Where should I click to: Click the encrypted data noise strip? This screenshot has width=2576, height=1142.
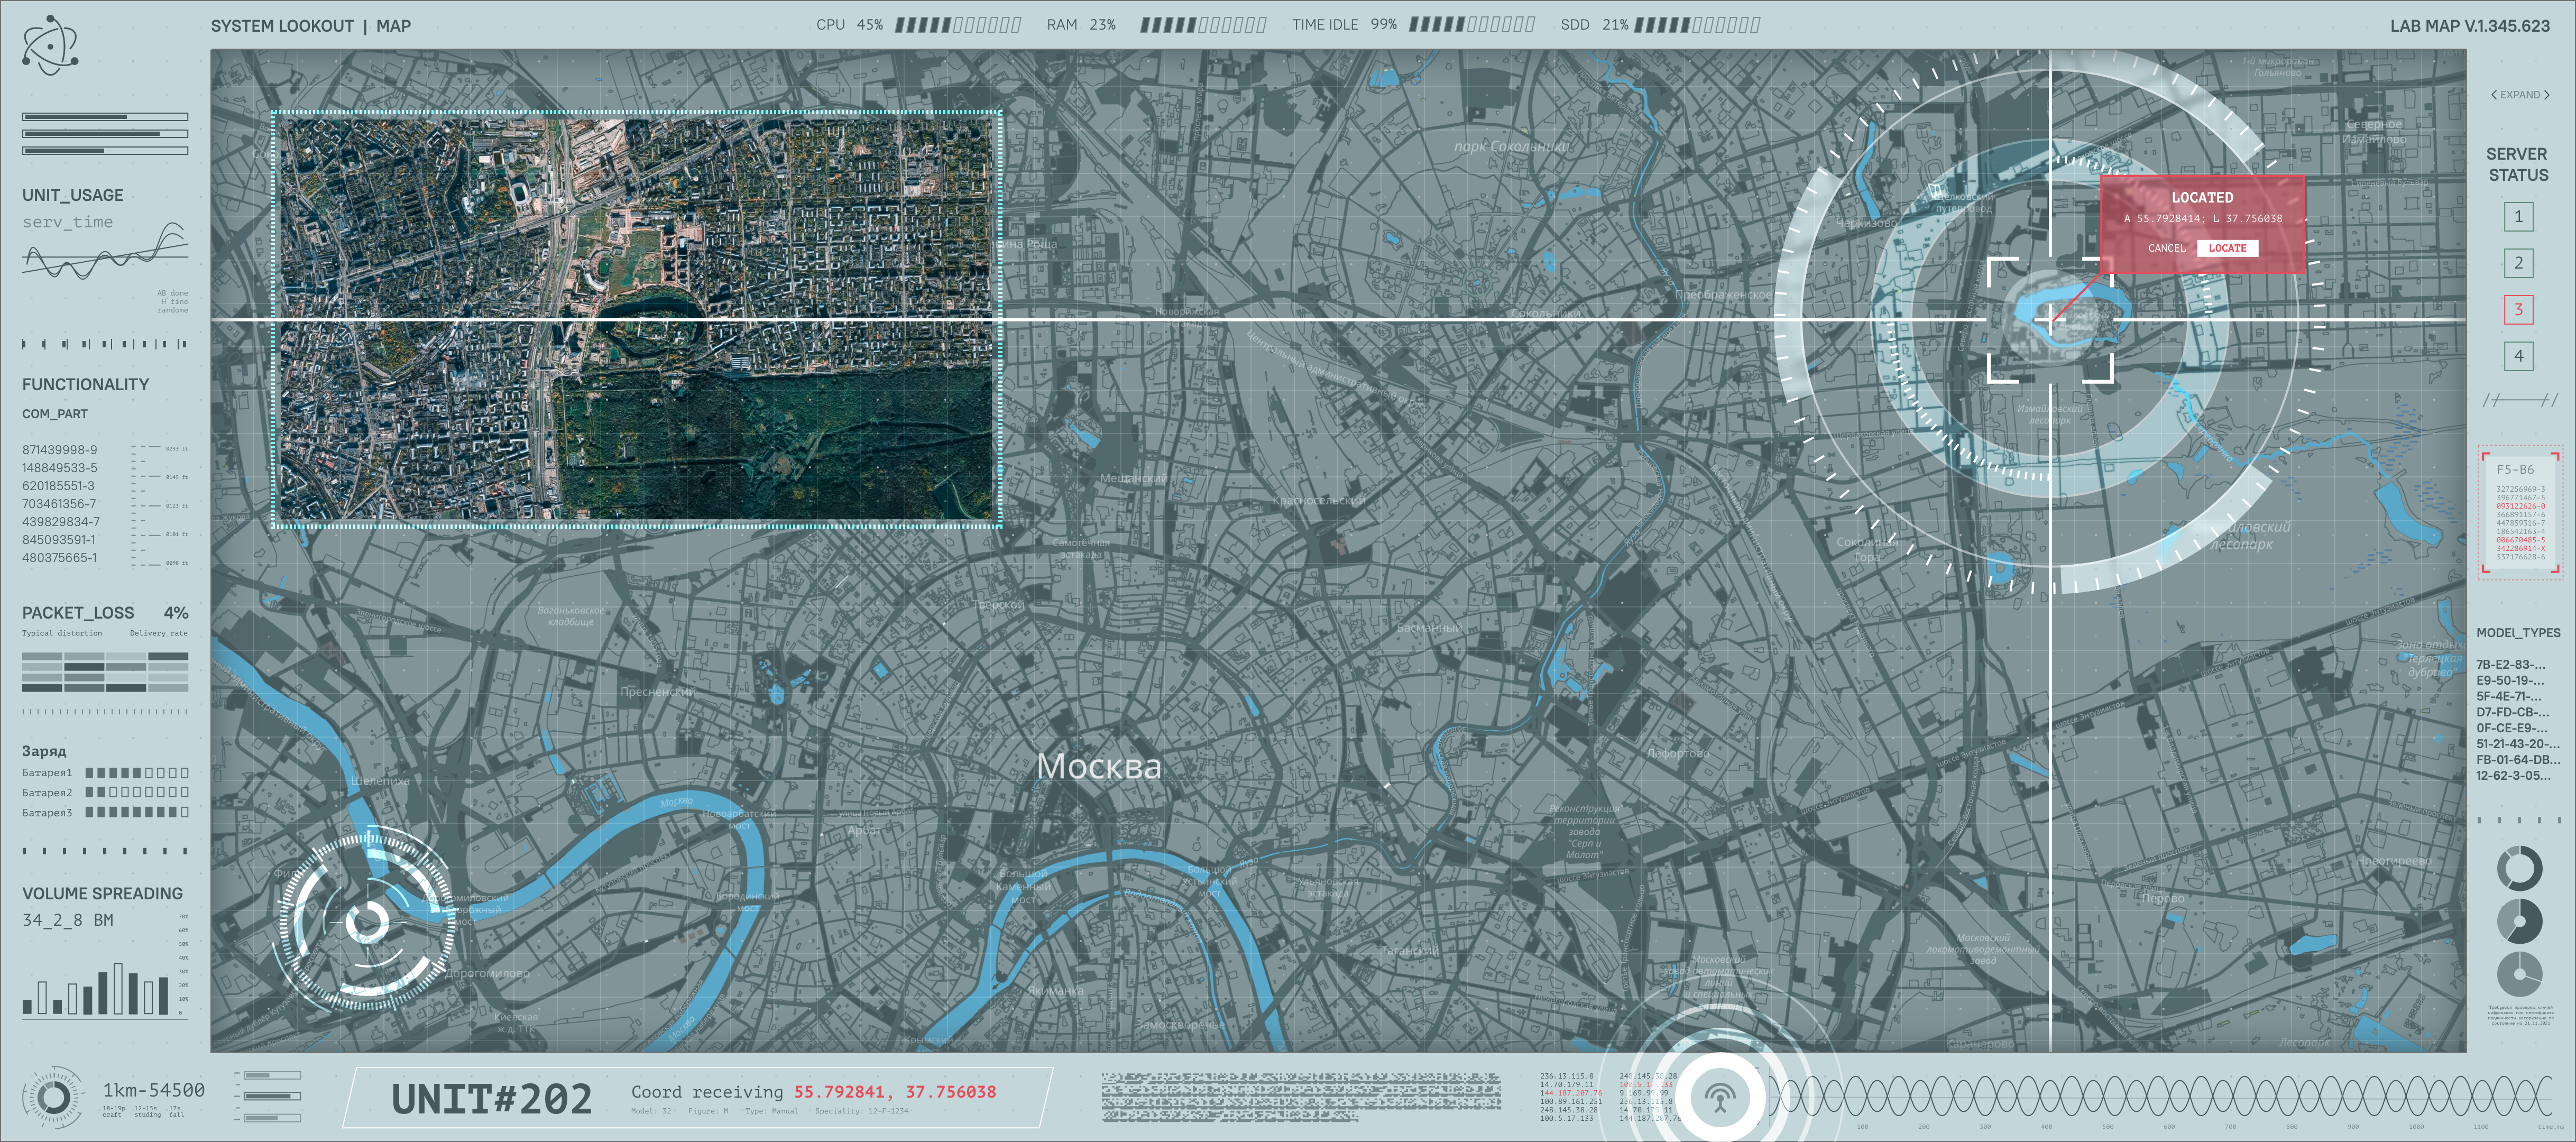1301,1096
